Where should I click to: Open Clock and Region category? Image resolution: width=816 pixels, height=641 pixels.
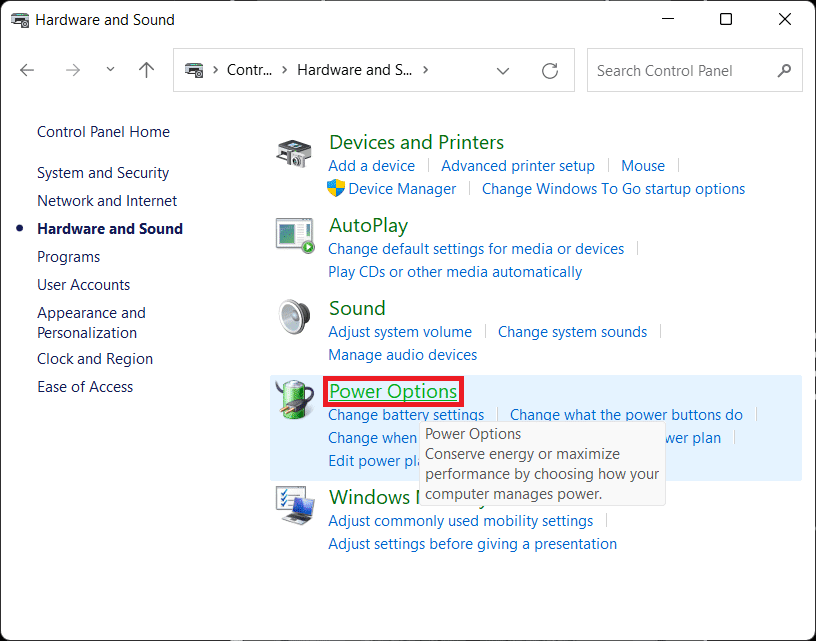[95, 359]
